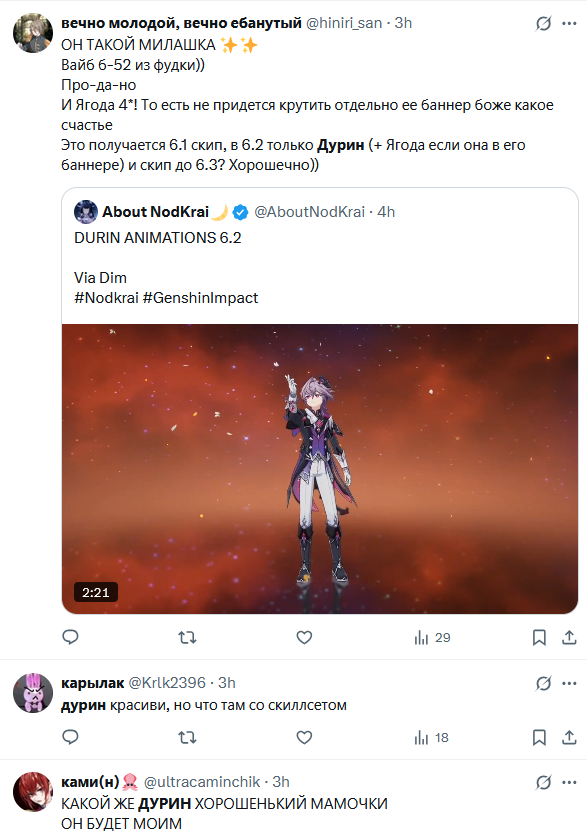Share the hiniri_san tweet

tap(569, 637)
